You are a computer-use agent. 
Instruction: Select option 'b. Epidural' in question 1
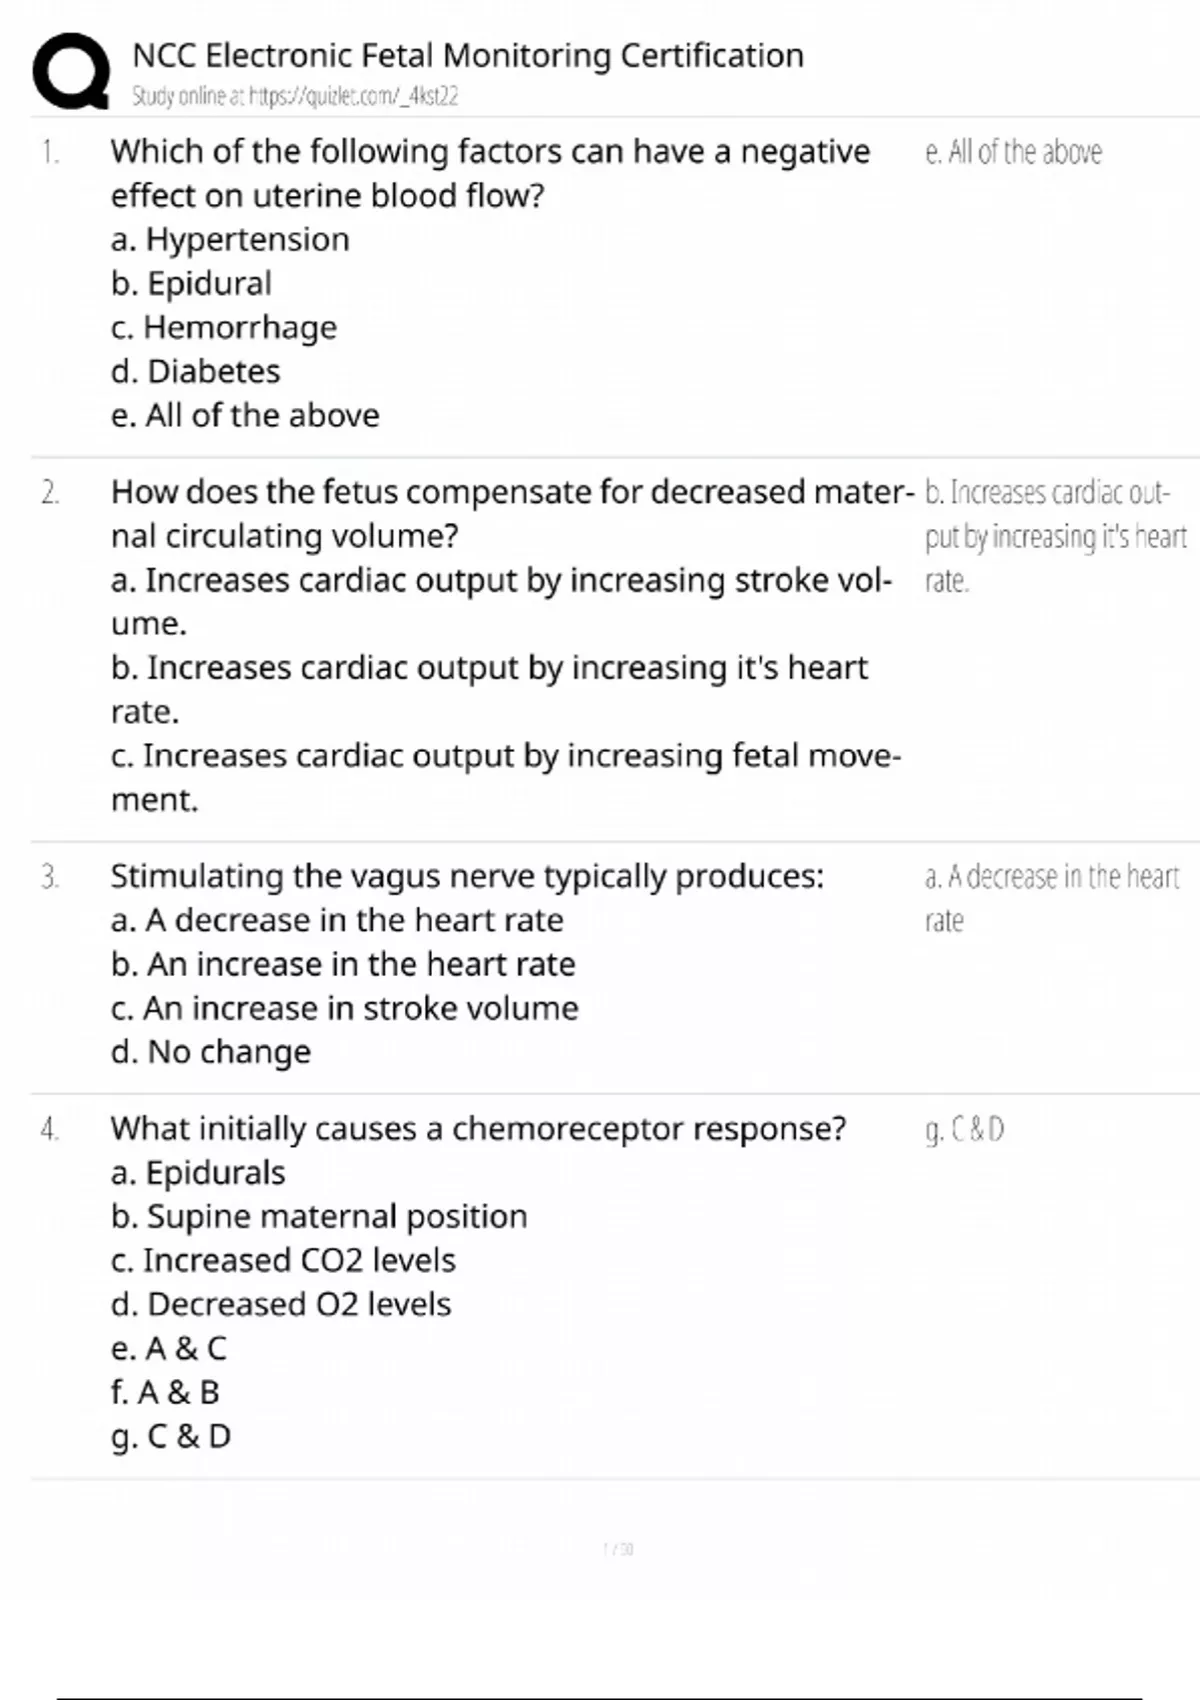pos(191,283)
